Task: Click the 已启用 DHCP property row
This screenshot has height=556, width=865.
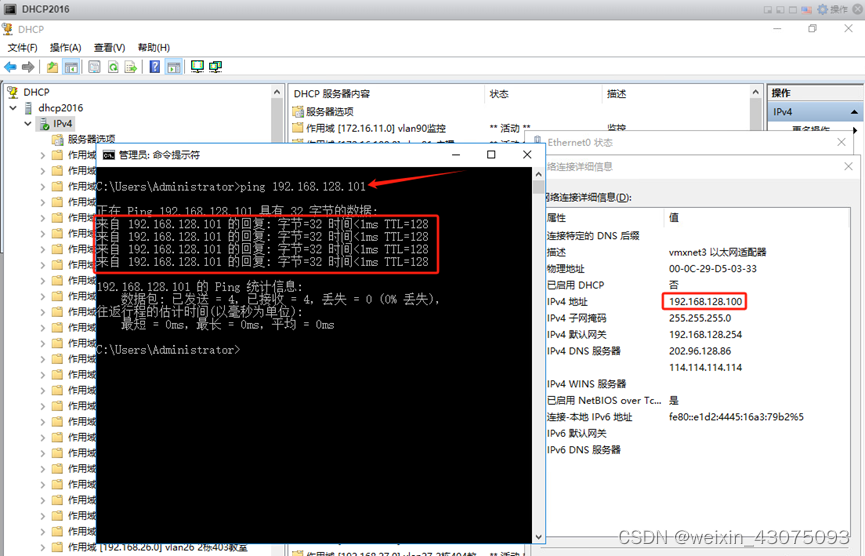Action: tap(697, 285)
